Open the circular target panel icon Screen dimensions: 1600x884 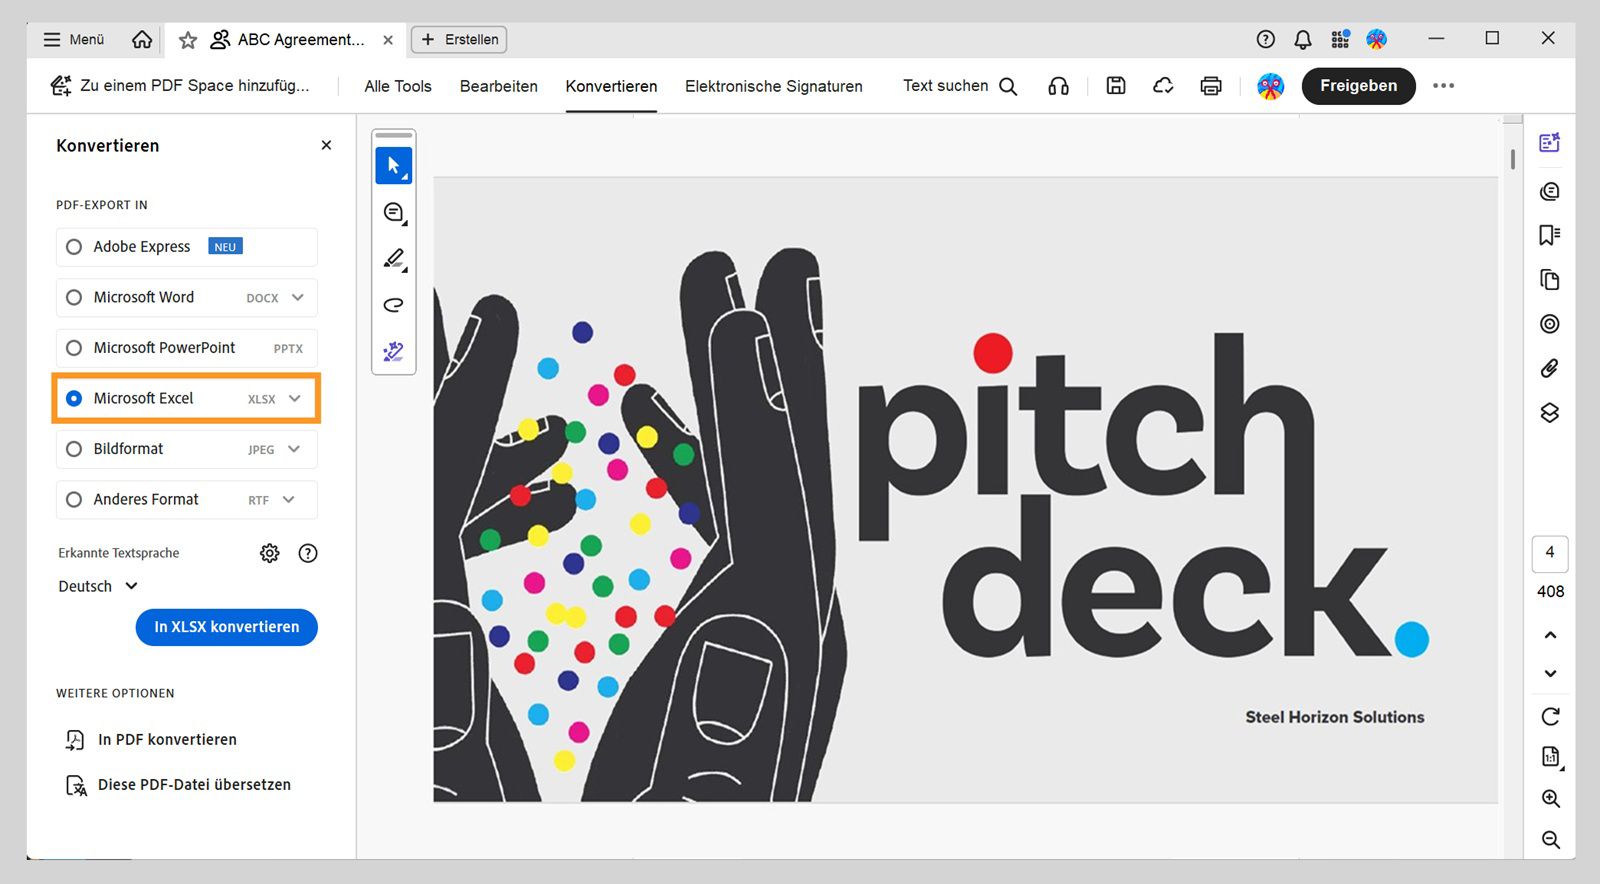(x=1550, y=324)
